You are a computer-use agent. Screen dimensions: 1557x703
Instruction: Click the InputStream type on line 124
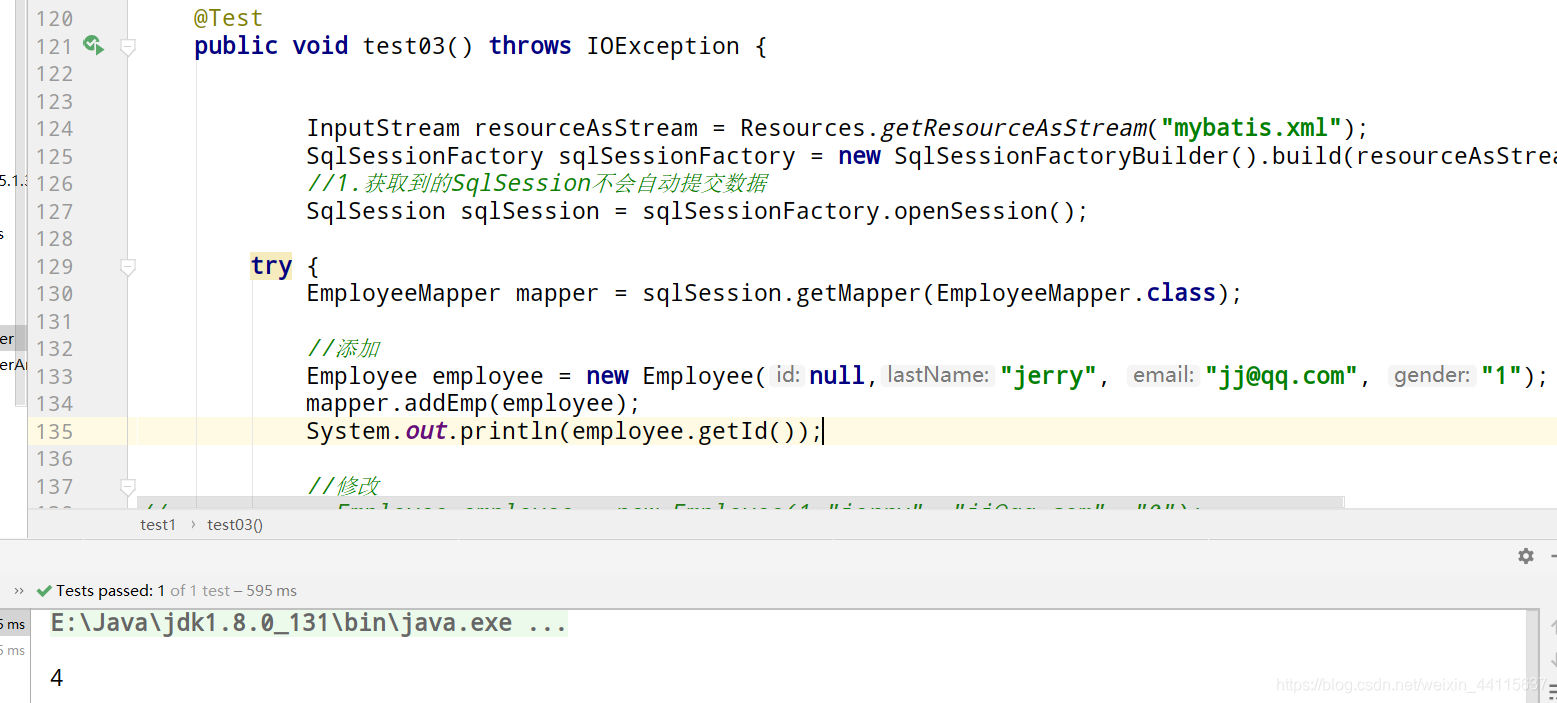(383, 129)
